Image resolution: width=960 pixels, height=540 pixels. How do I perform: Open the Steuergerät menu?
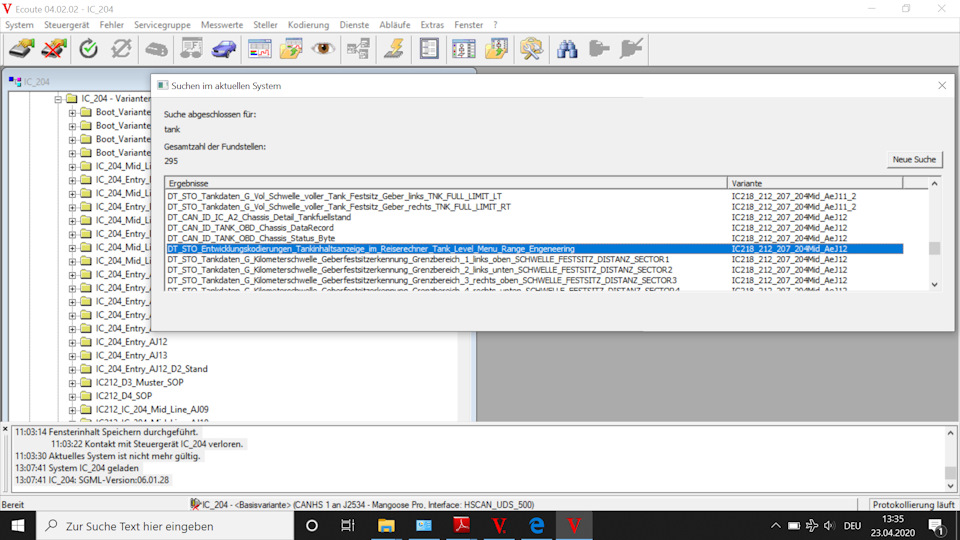[x=66, y=25]
